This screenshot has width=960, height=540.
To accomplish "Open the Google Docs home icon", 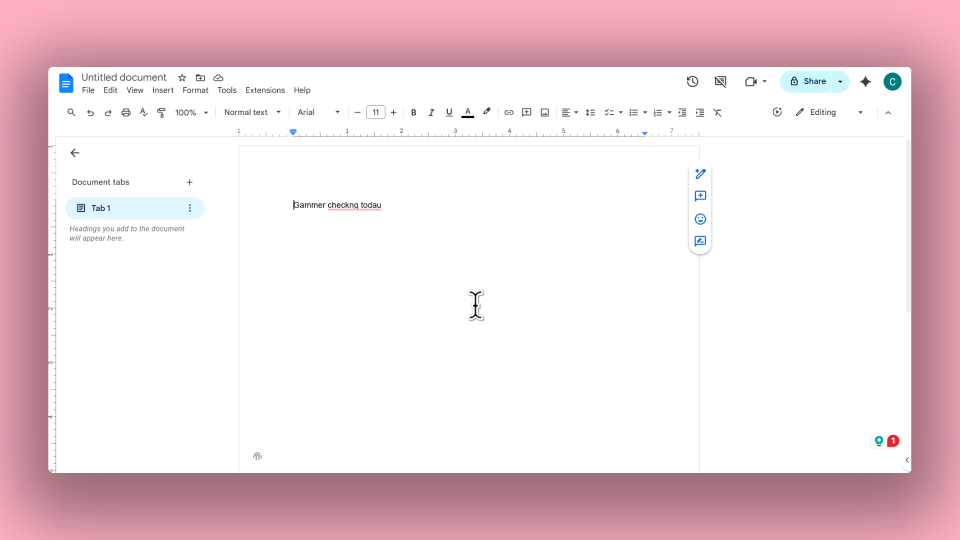I will click(x=66, y=83).
